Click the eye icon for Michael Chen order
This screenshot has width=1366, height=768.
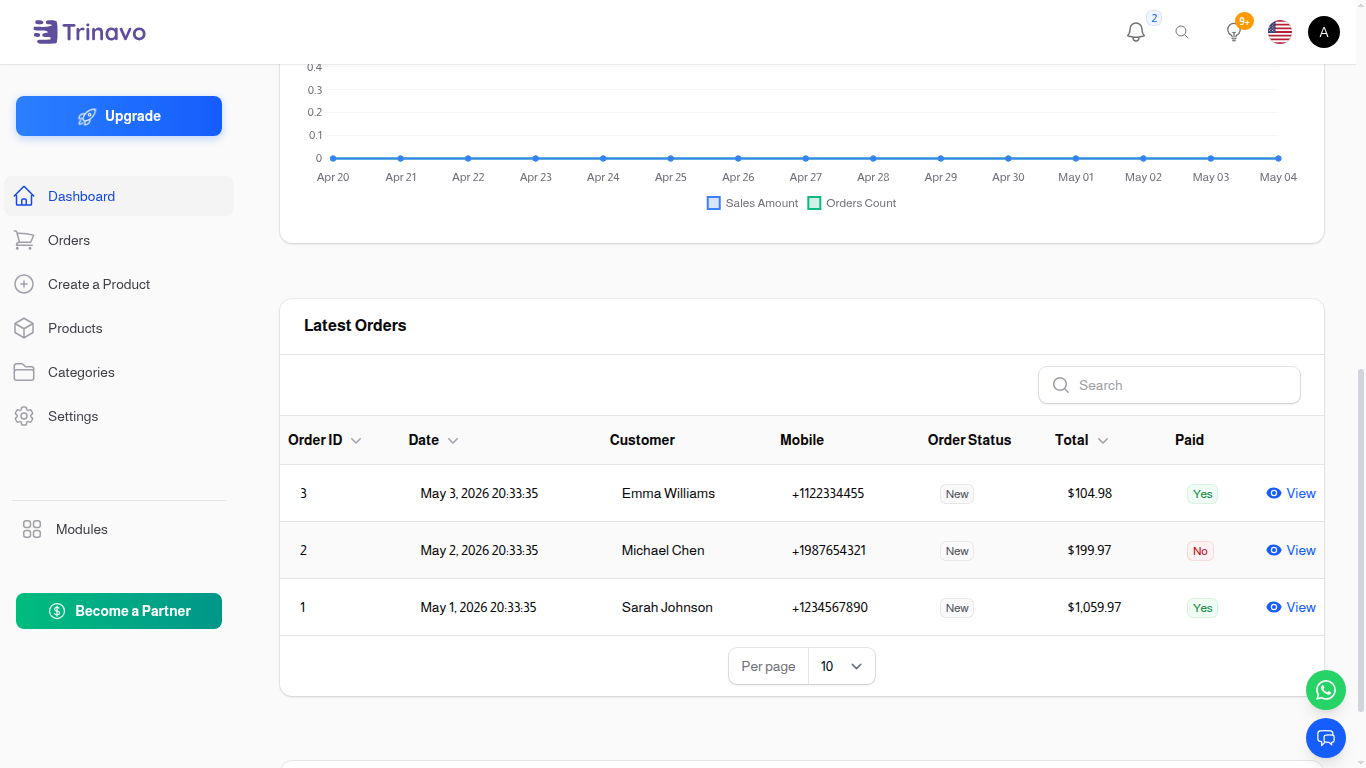click(x=1274, y=550)
